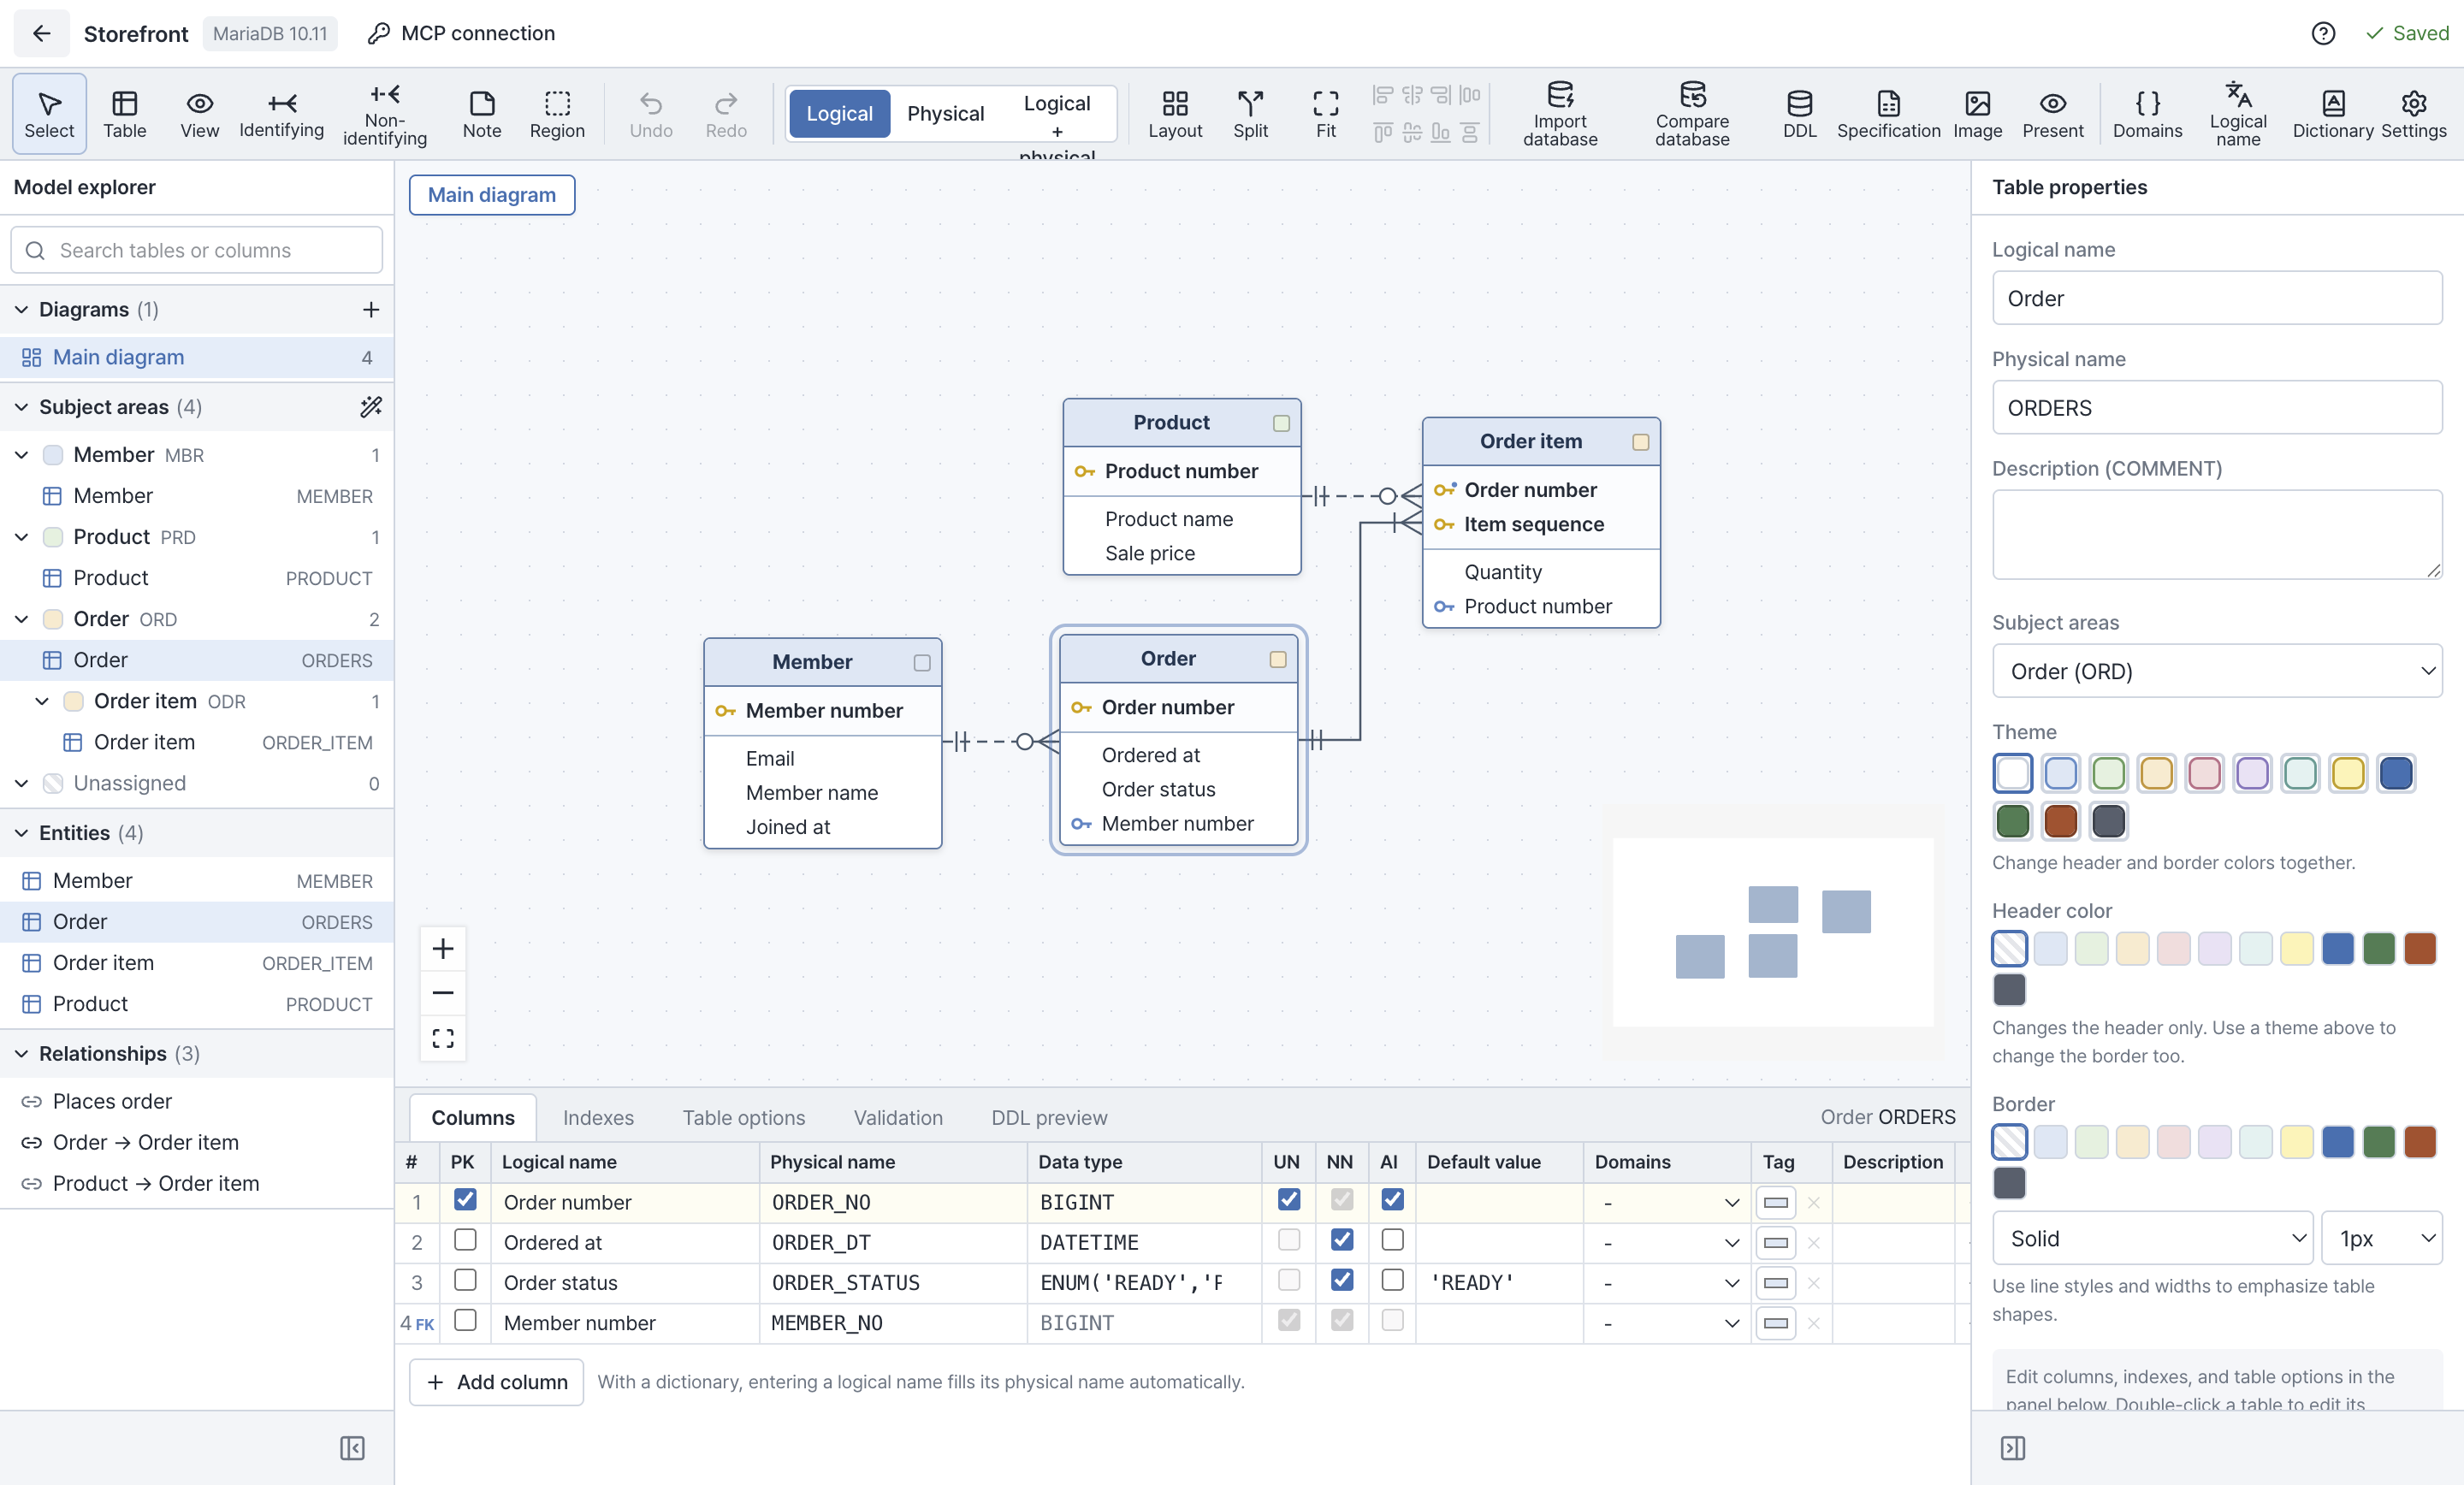Select the dark blue Theme swatch

tap(2396, 773)
